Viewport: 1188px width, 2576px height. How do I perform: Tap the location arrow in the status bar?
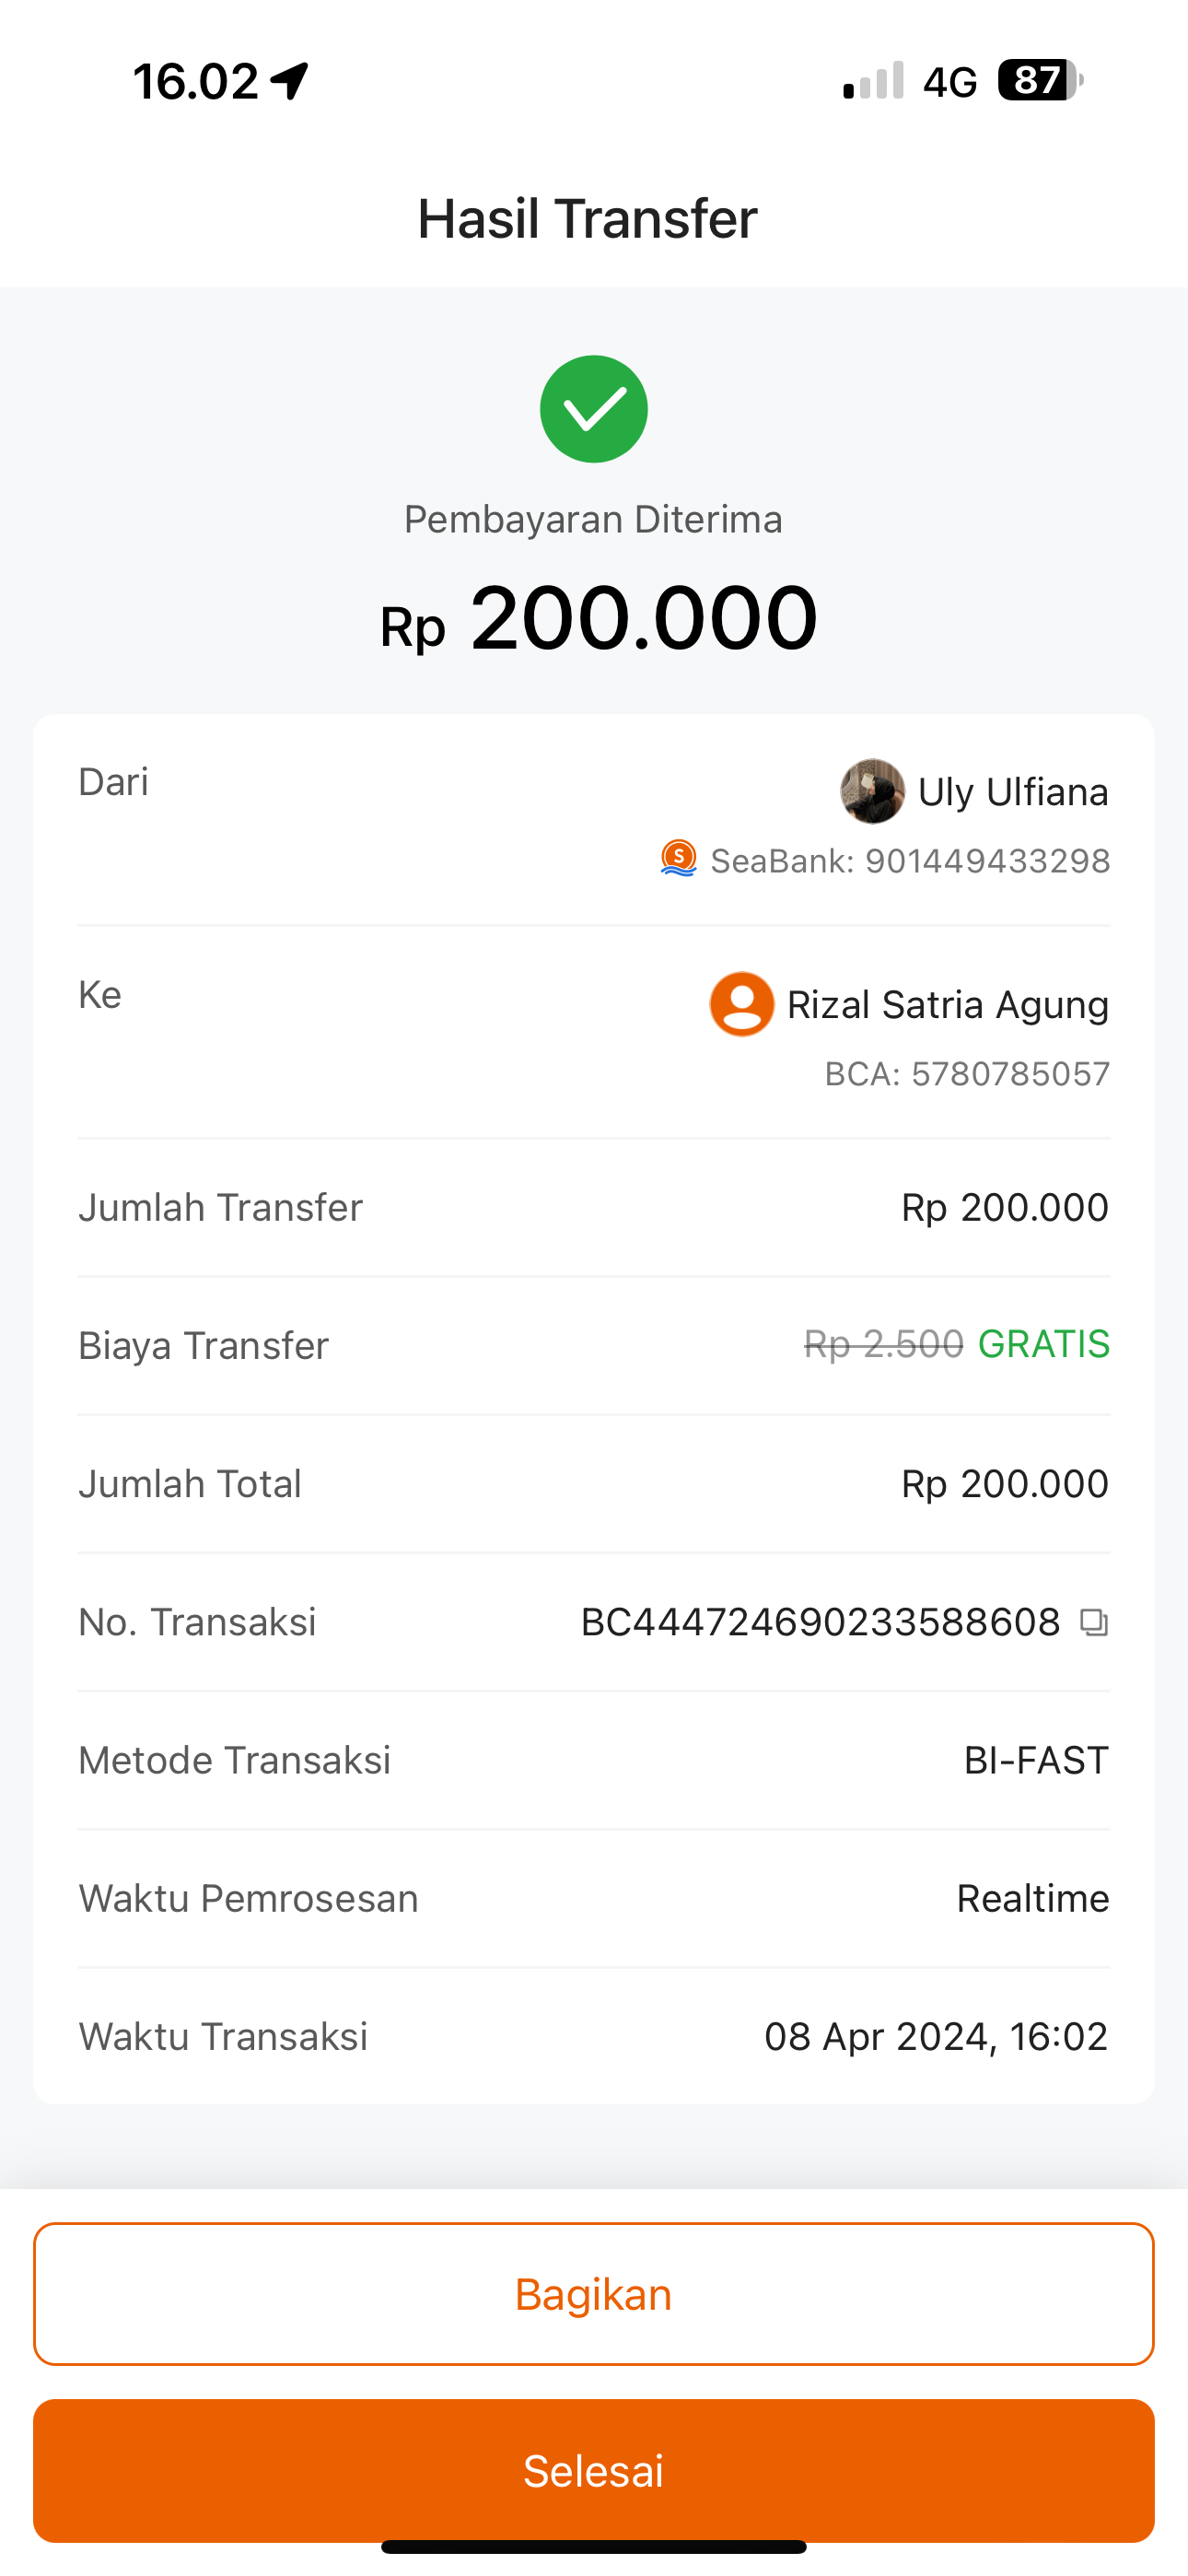pos(290,81)
